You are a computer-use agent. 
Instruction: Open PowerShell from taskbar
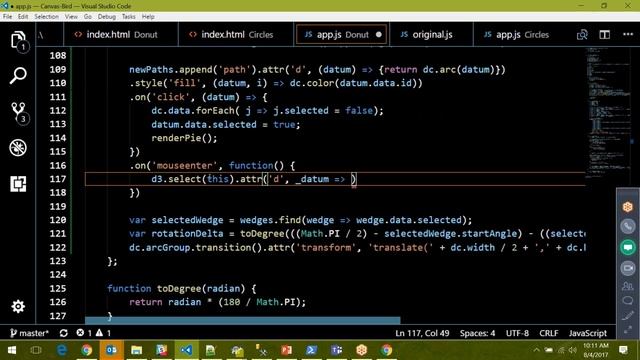tap(311, 350)
